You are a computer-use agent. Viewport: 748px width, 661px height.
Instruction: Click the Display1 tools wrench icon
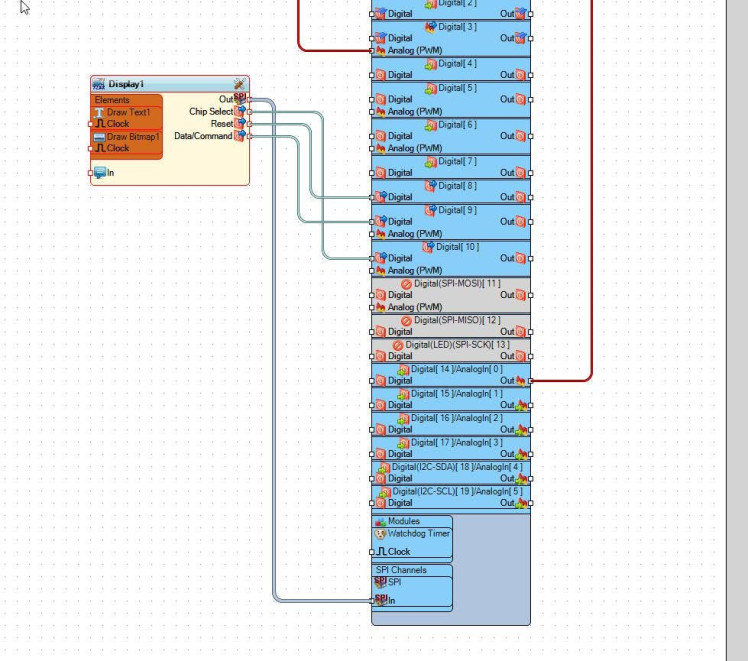[x=239, y=84]
